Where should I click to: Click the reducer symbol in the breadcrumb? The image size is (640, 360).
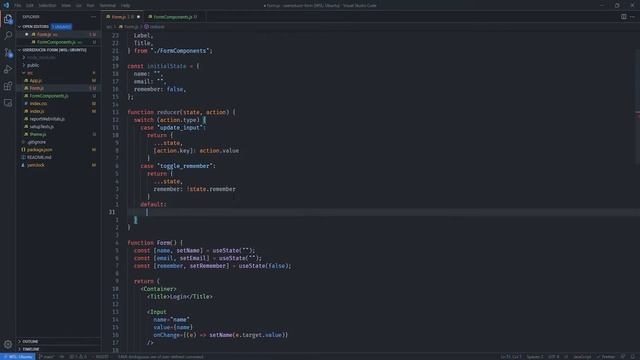point(154,27)
